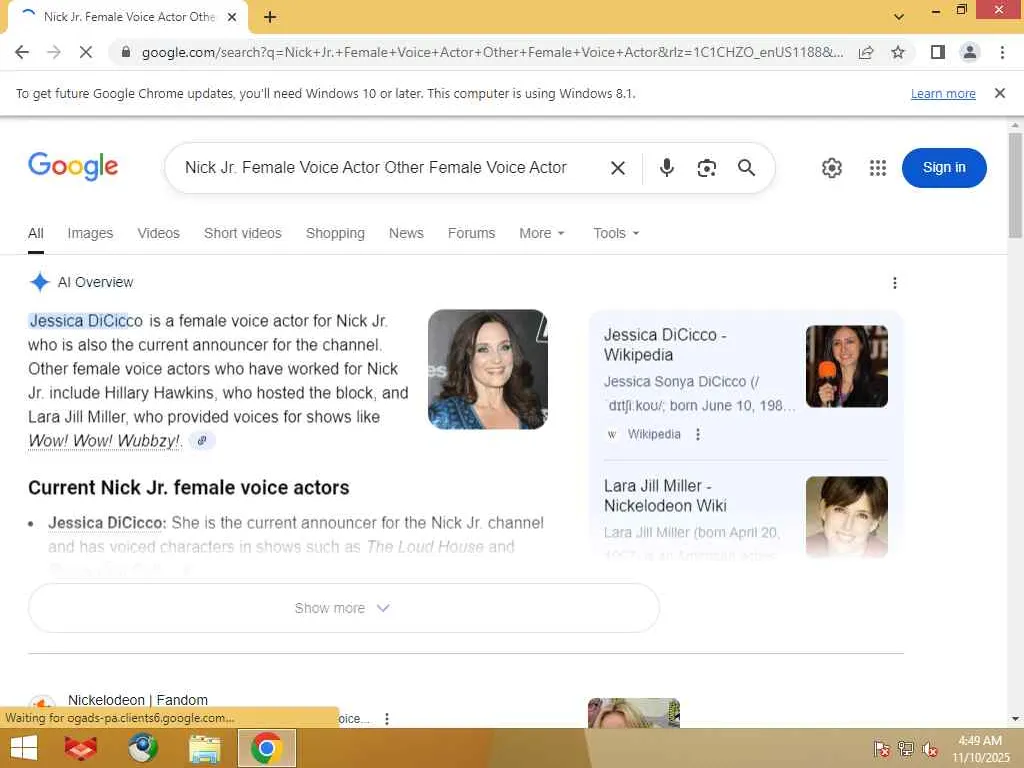Switch to the Forums tab
The image size is (1024, 768).
point(472,233)
